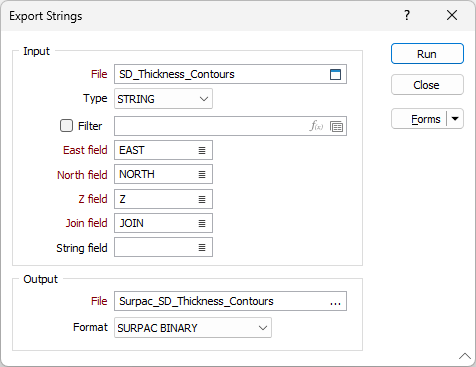Enable the Filter checkbox
The image size is (476, 367).
pos(66,126)
